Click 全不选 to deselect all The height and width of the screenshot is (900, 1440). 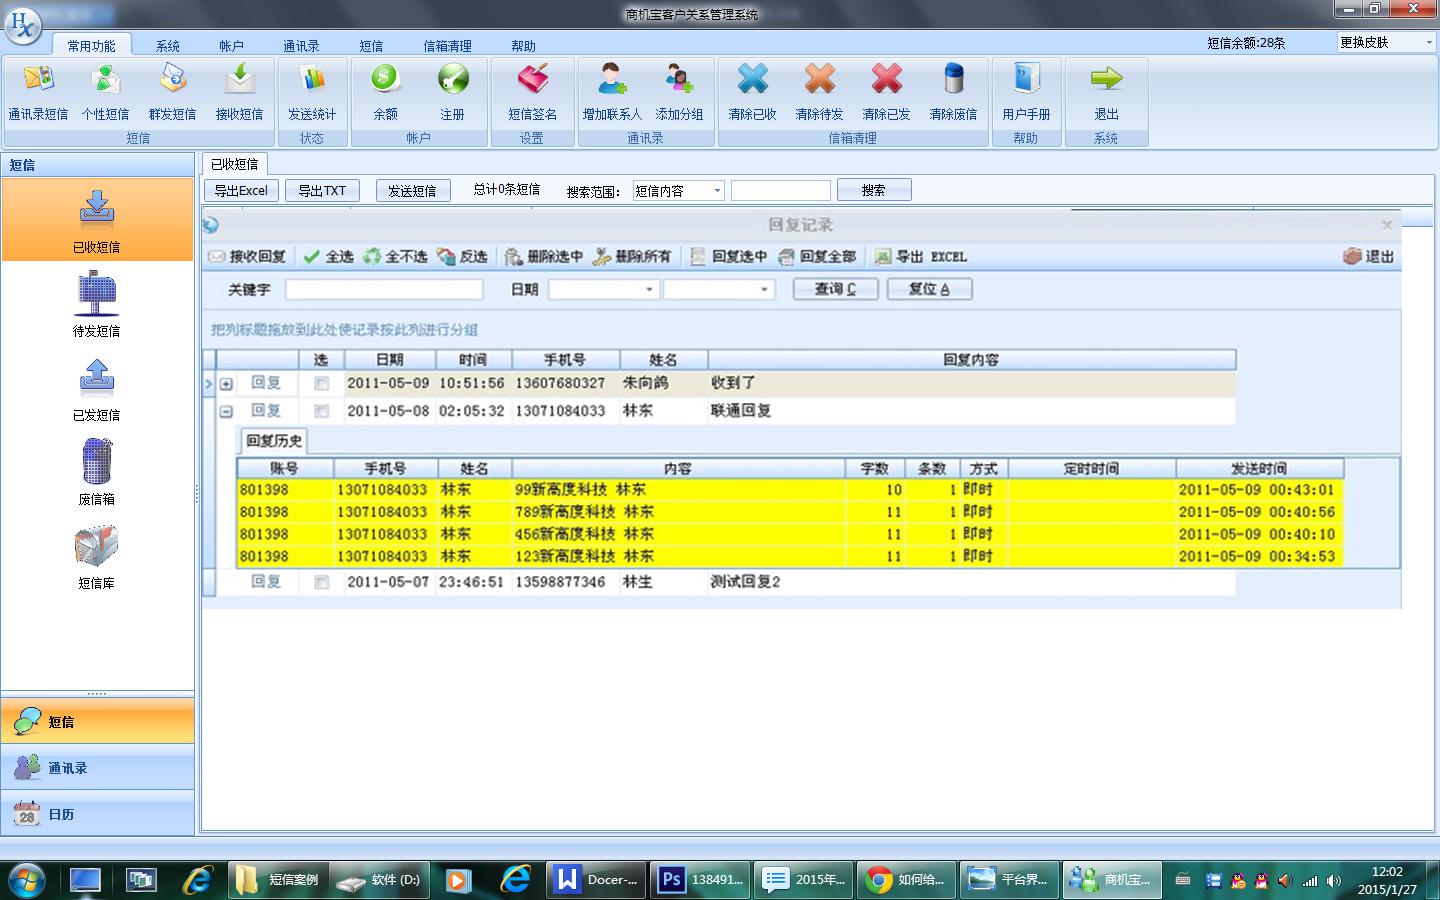395,257
